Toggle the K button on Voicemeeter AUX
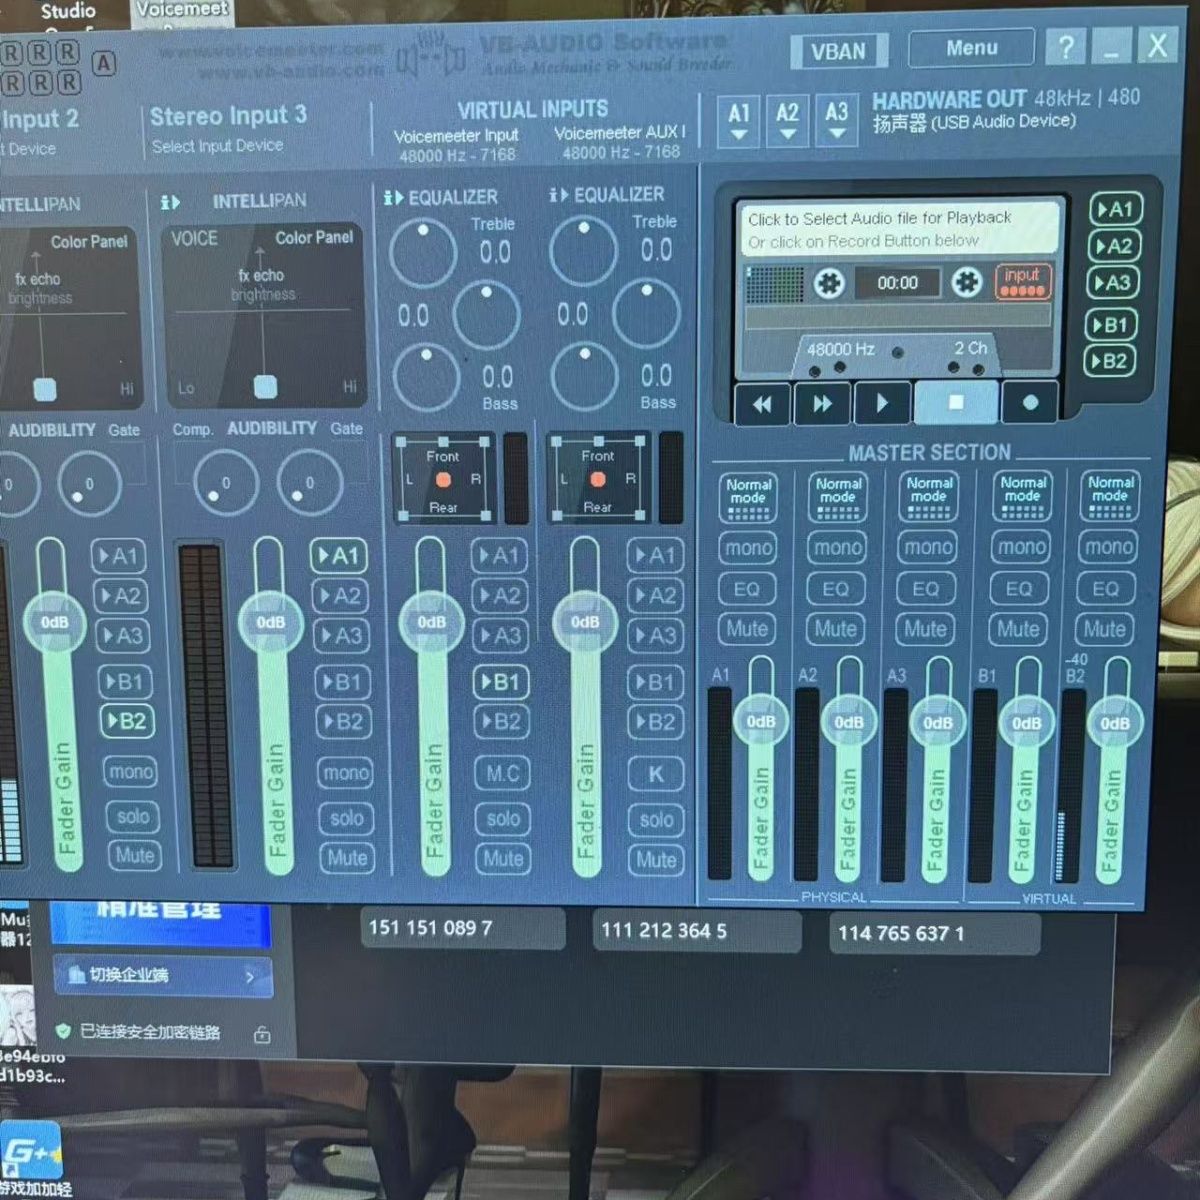 click(656, 774)
